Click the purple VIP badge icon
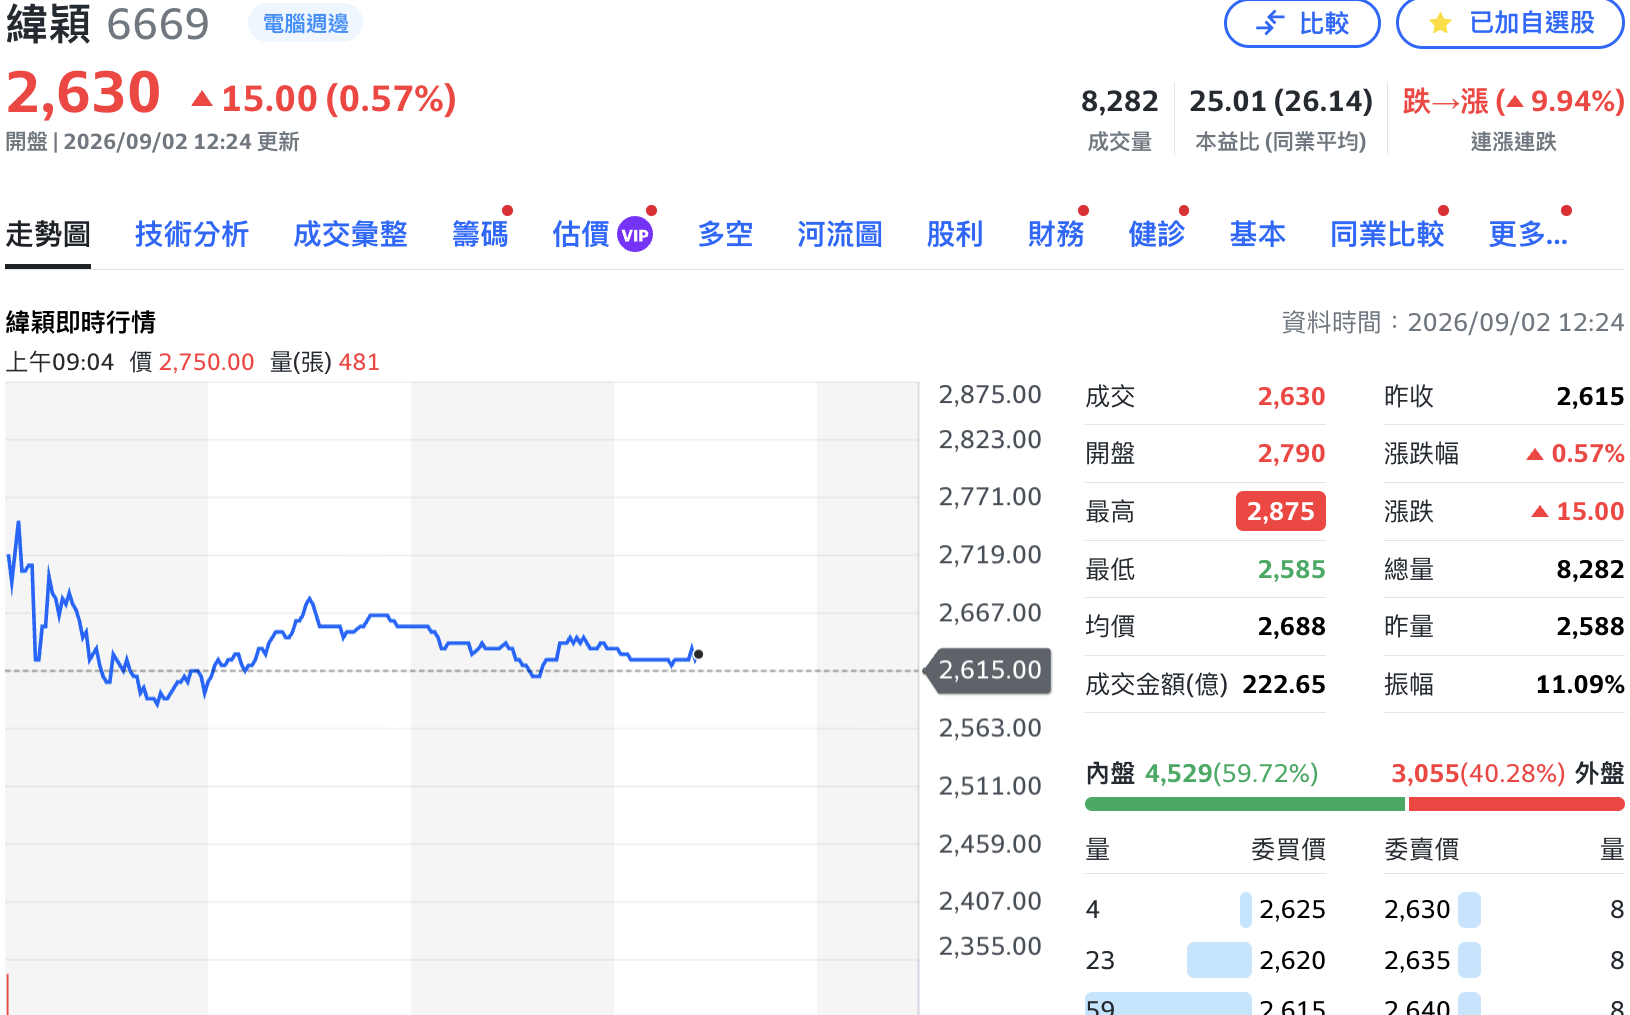The image size is (1630, 1015). [635, 235]
